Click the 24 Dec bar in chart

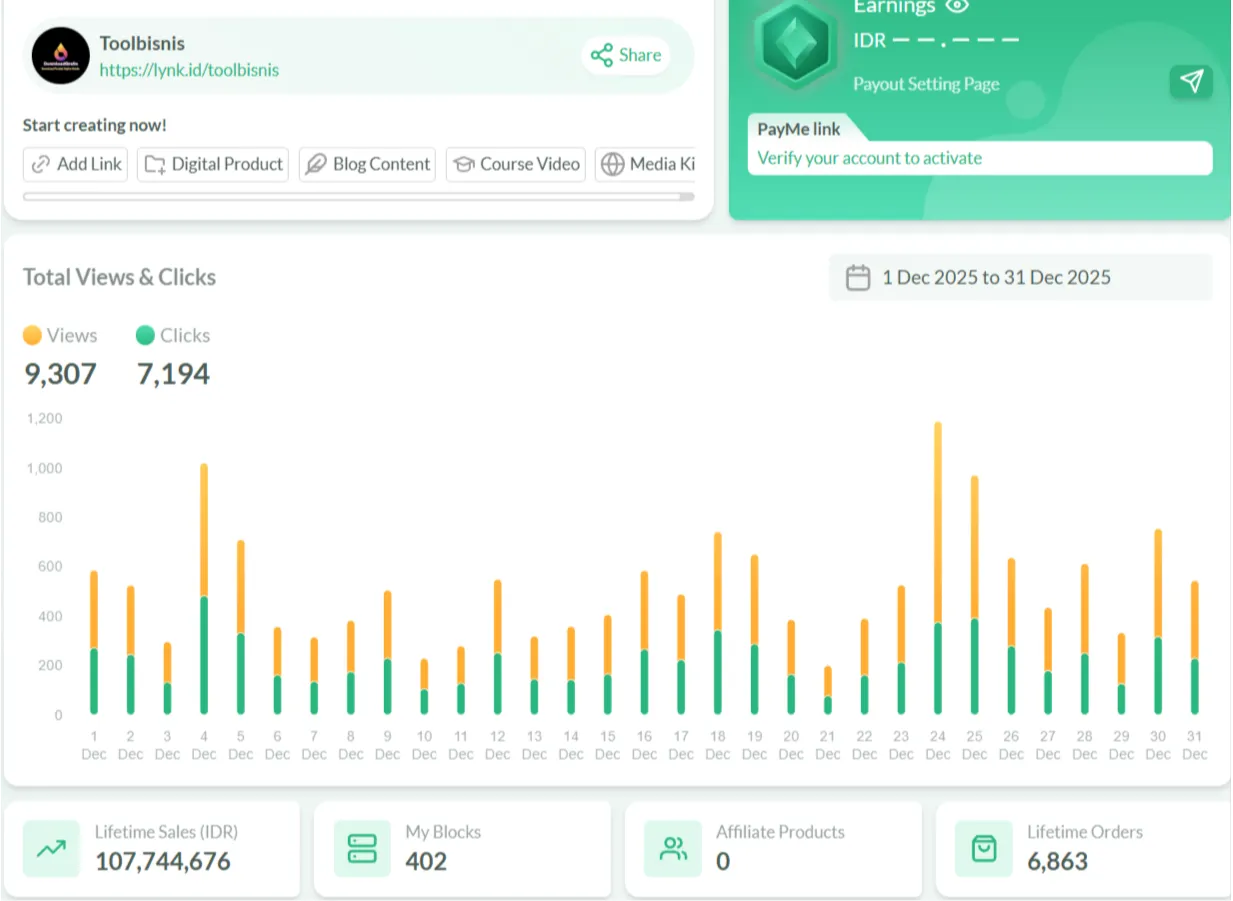coord(938,568)
